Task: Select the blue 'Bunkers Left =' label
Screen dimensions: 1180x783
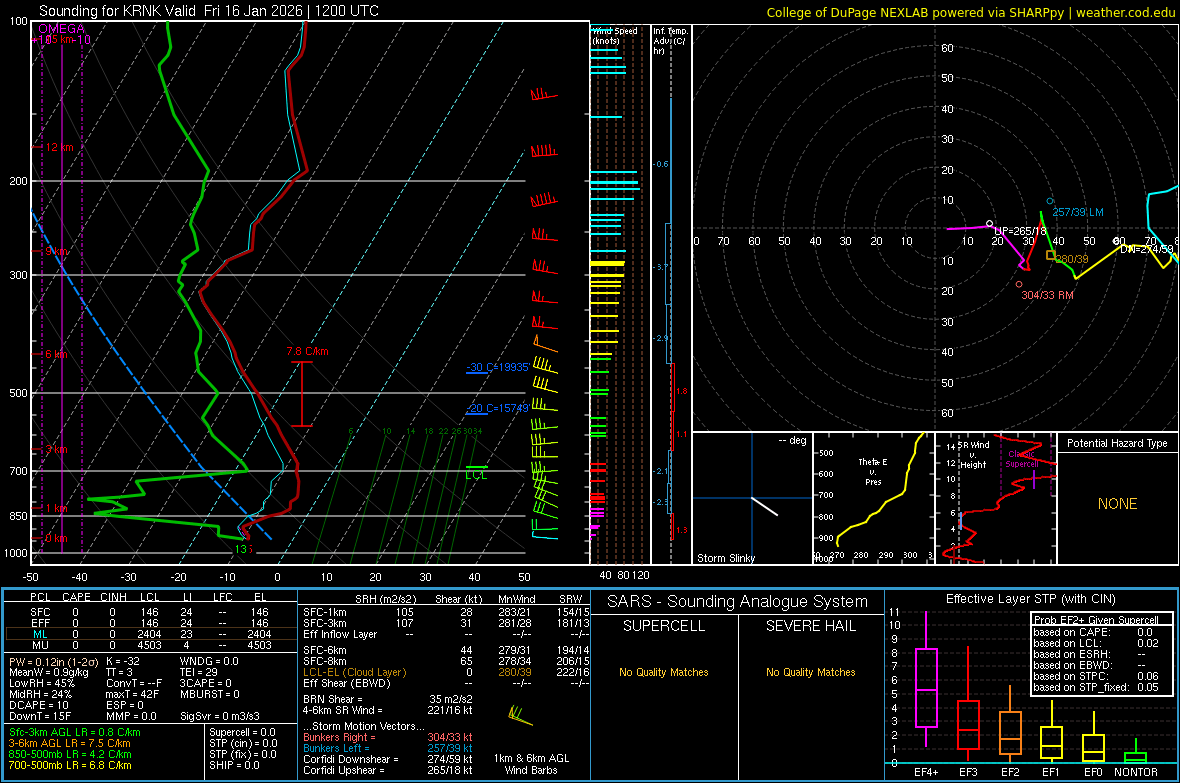Action: pyautogui.click(x=336, y=748)
